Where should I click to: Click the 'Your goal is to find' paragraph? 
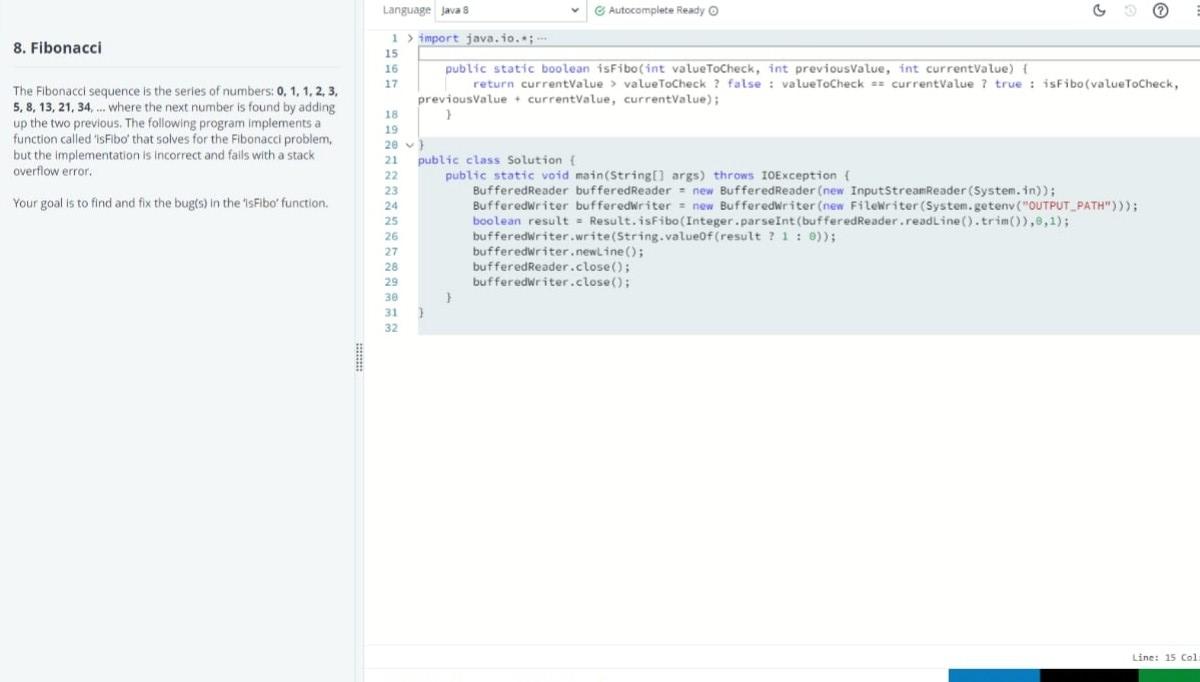point(170,203)
